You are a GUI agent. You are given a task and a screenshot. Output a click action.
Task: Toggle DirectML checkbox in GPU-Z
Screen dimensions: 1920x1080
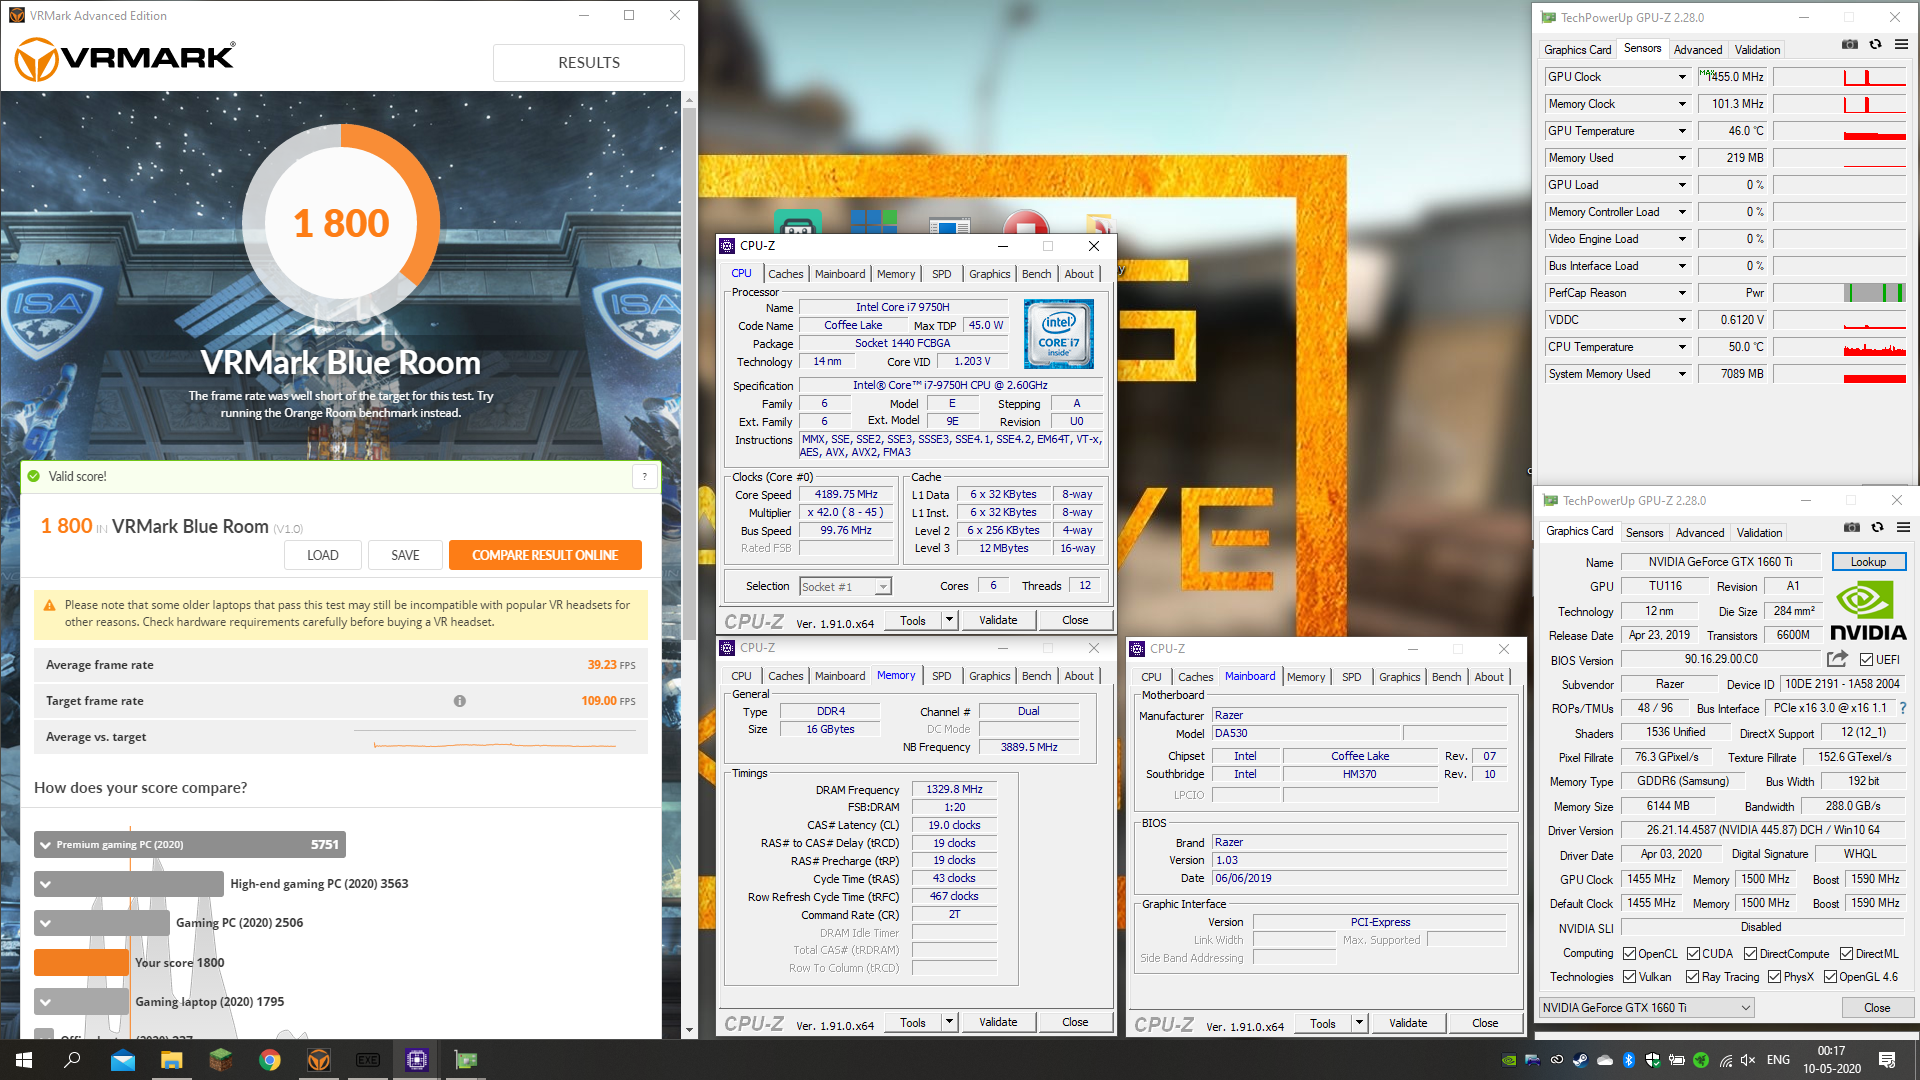[1846, 954]
